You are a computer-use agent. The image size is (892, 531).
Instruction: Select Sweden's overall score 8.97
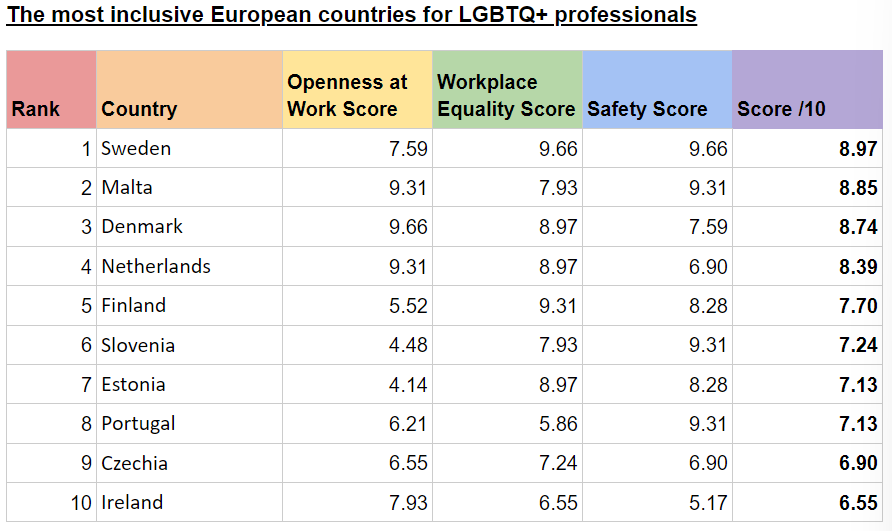858,149
